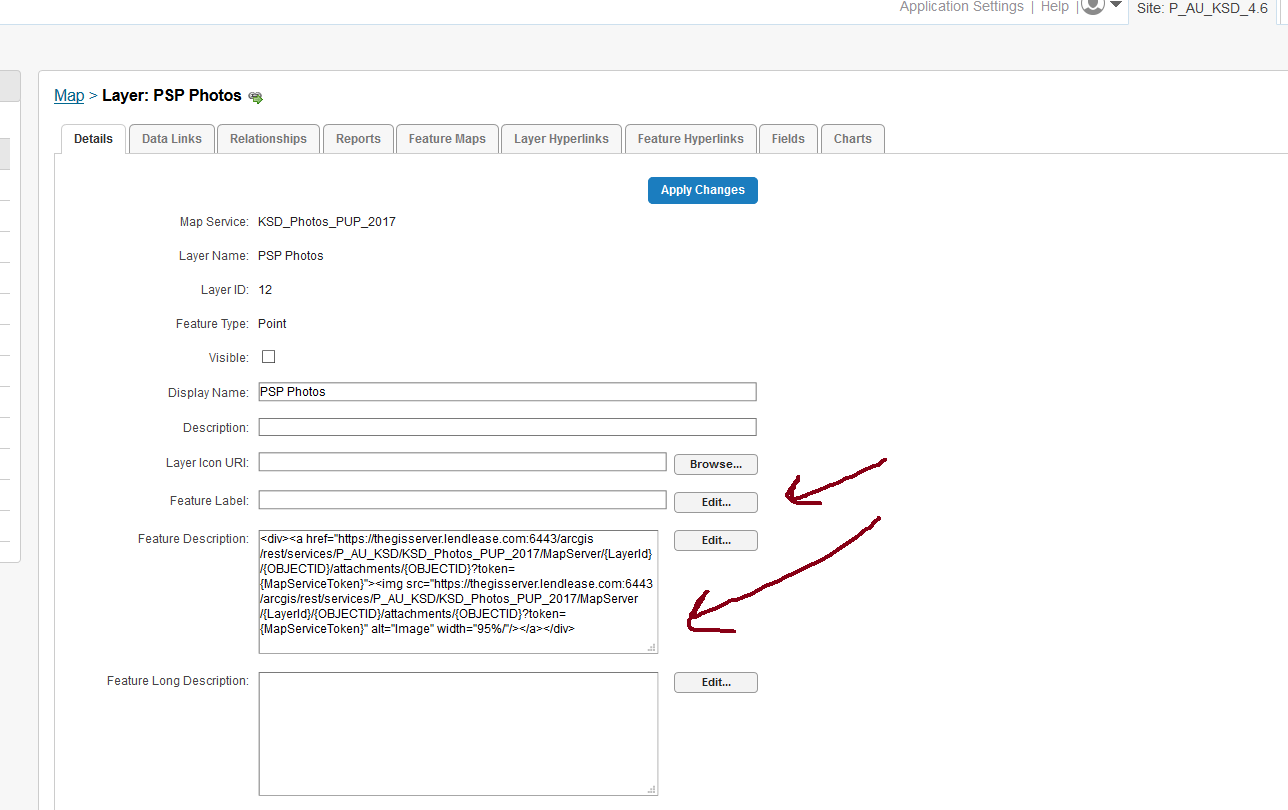This screenshot has width=1288, height=810.
Task: Open the Reports tab
Action: coord(358,139)
